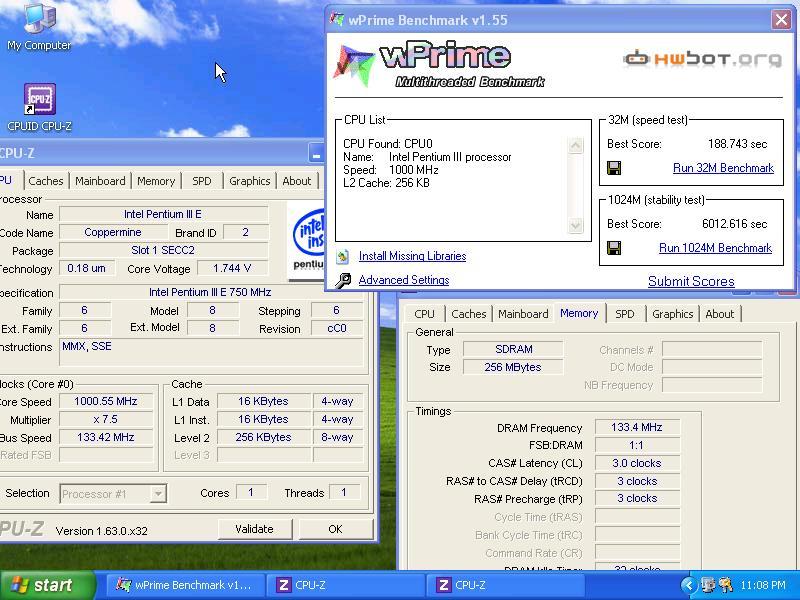Click OK button in CPU-Z
Screen dimensions: 800x600
point(335,529)
